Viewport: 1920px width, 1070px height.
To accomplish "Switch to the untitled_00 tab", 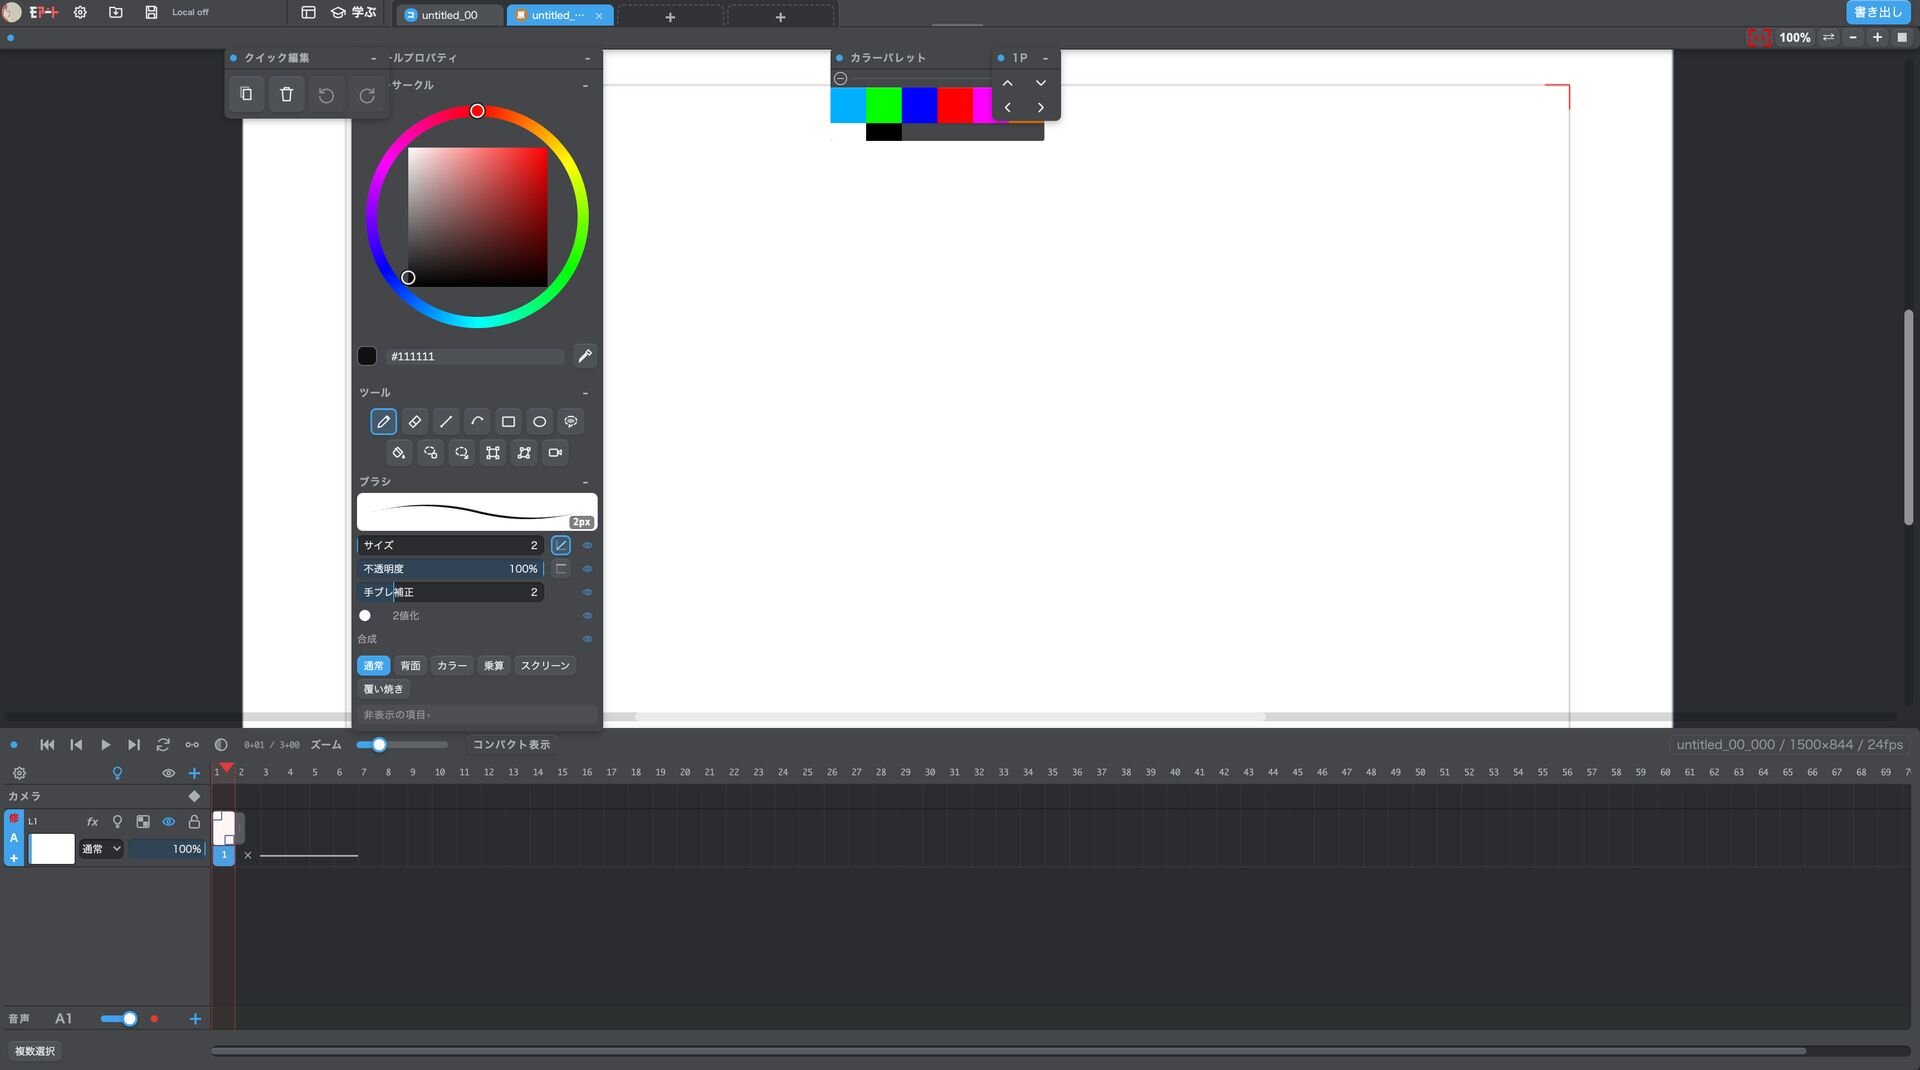I will 449,15.
